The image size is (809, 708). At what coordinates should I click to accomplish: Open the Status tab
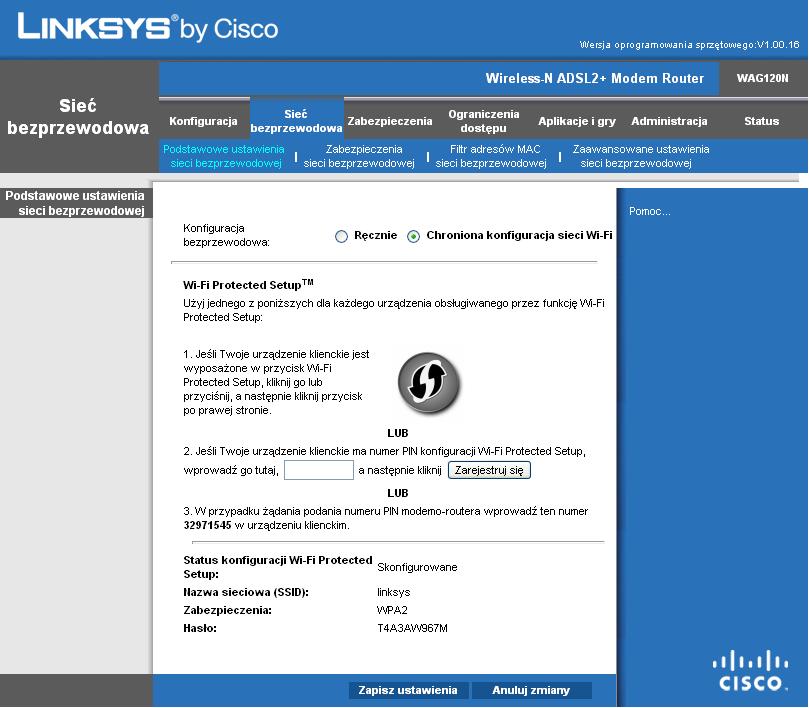pyautogui.click(x=762, y=121)
